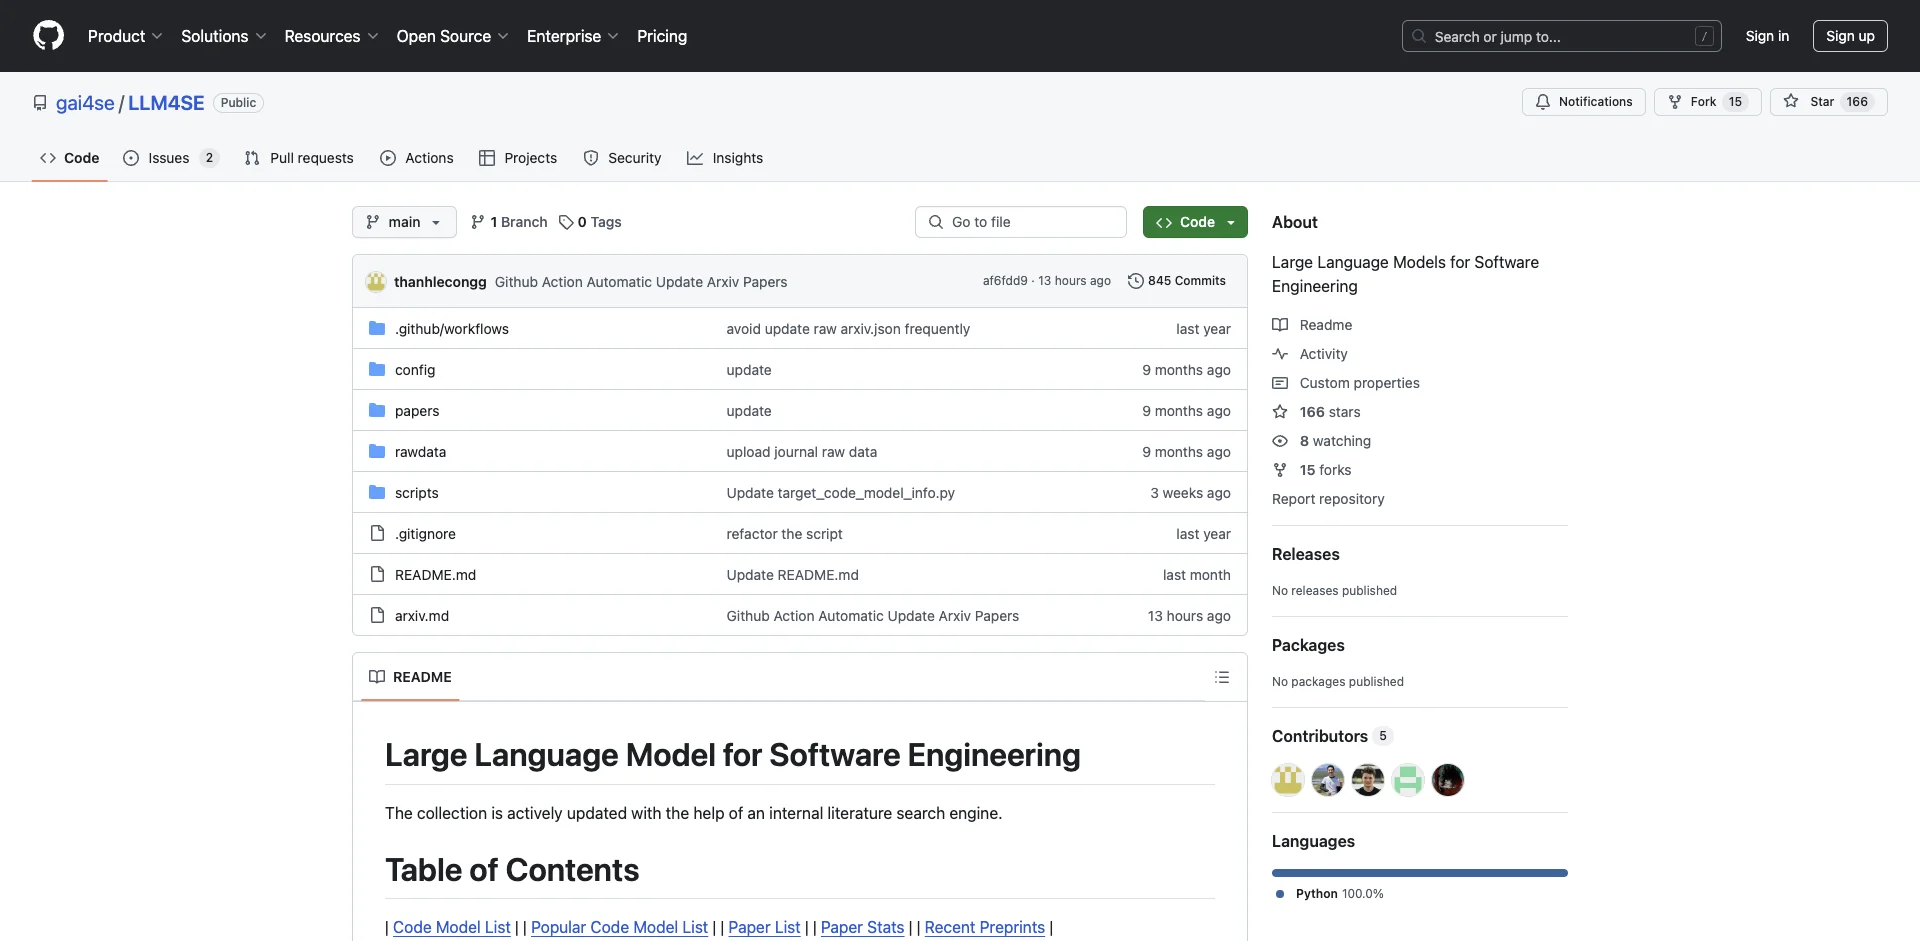1920x941 pixels.
Task: Click Report repository
Action: click(1328, 499)
